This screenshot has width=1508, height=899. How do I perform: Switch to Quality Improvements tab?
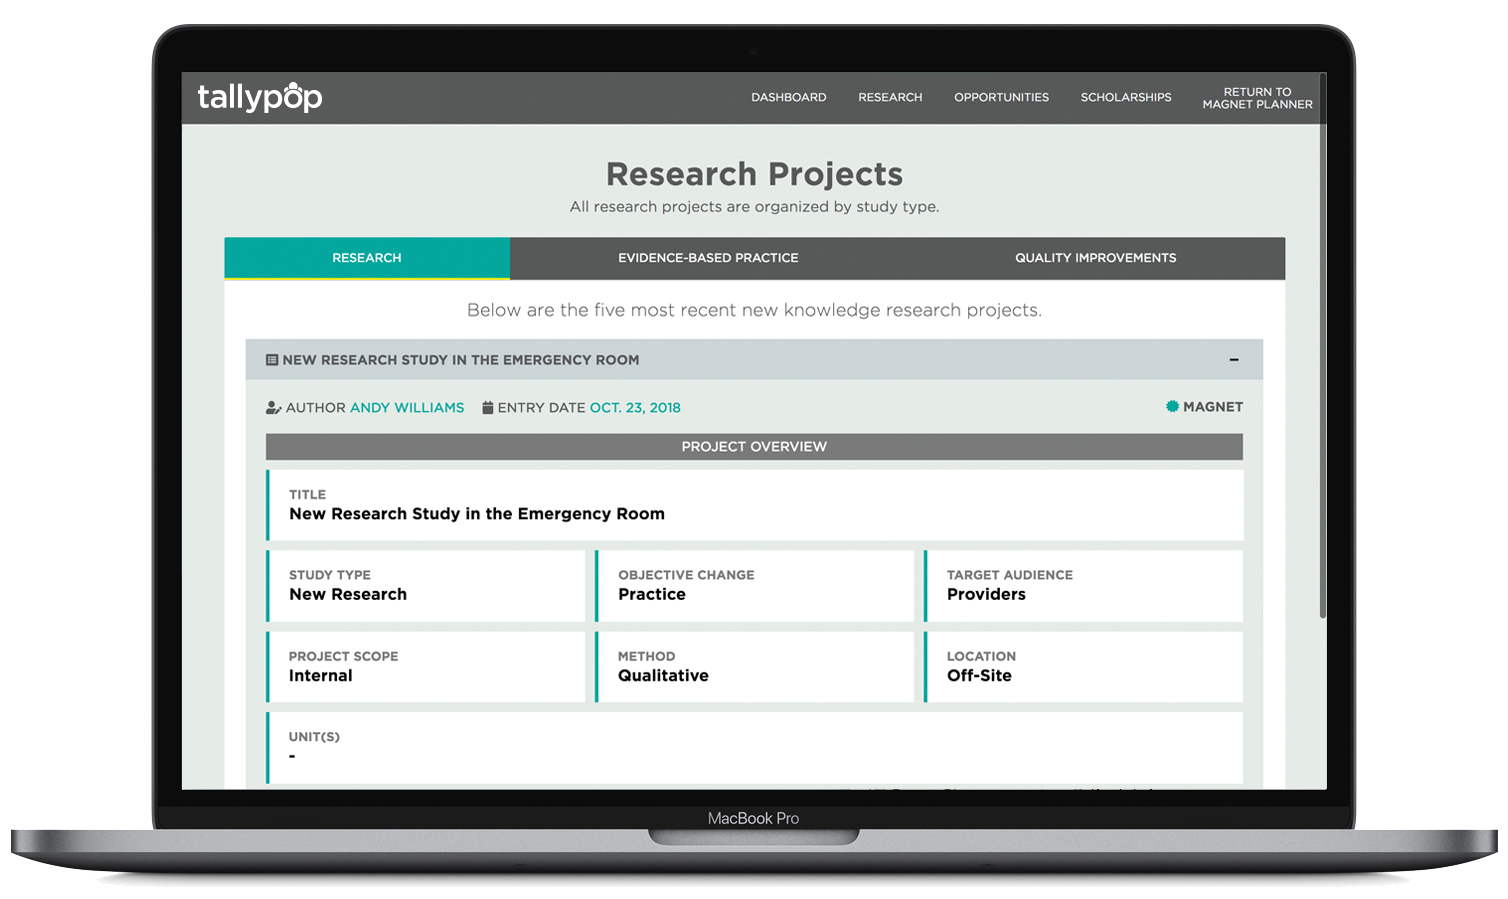coord(1095,258)
